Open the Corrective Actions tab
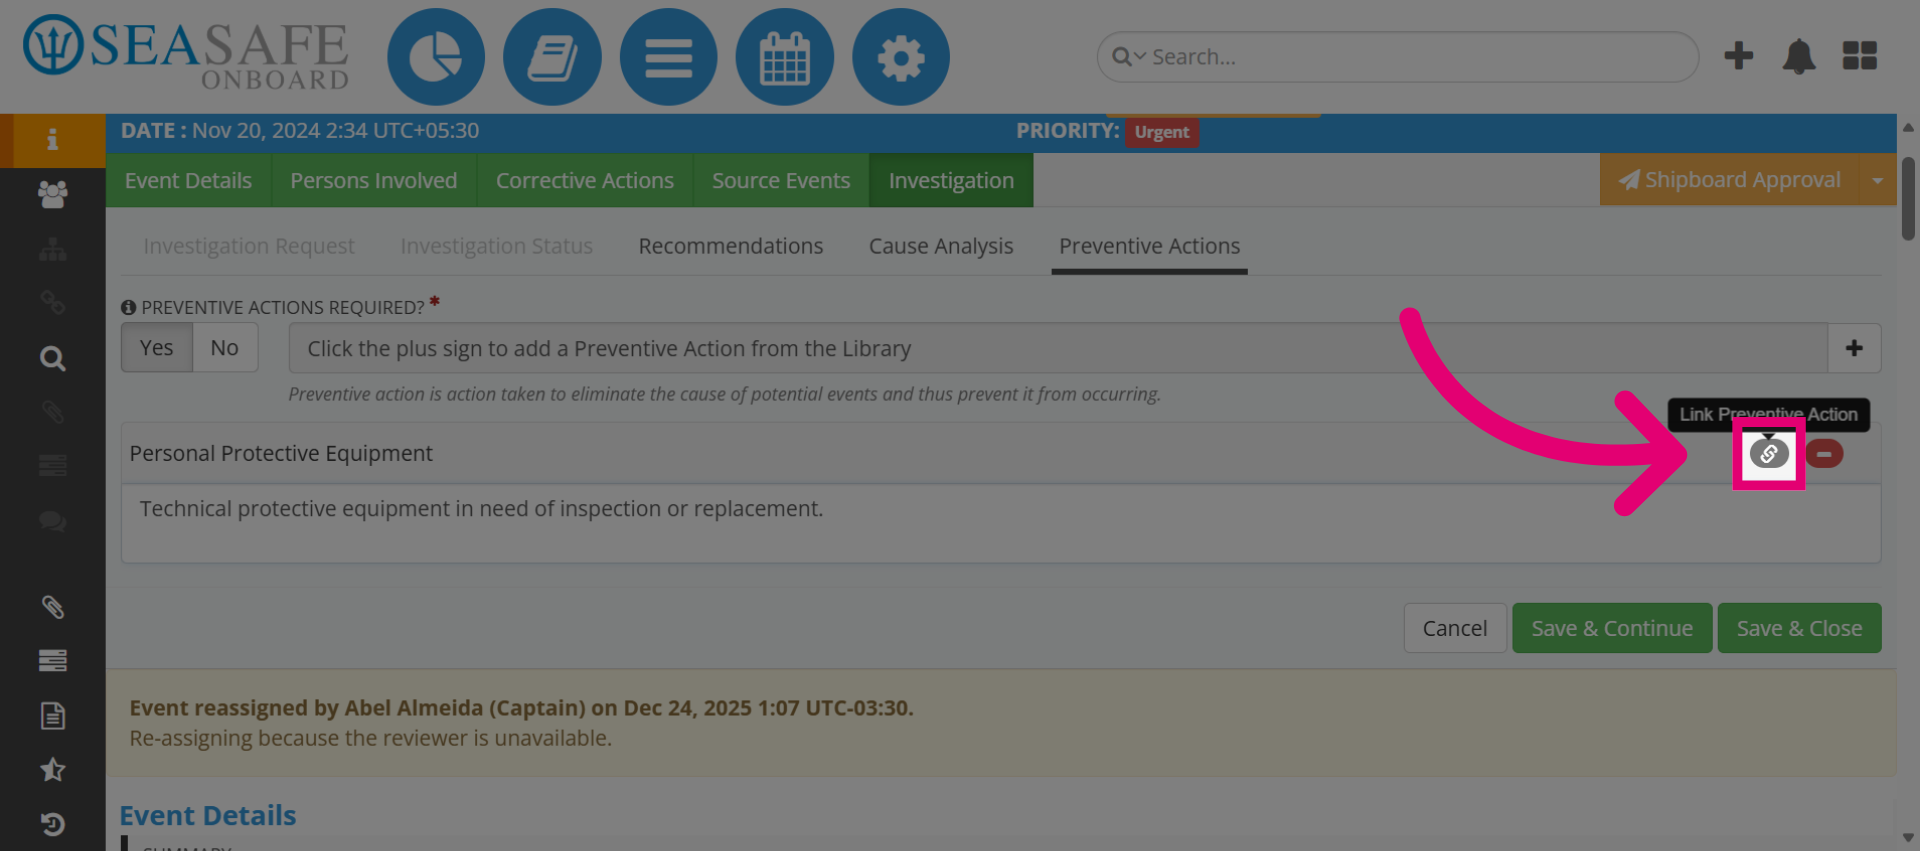 (585, 180)
